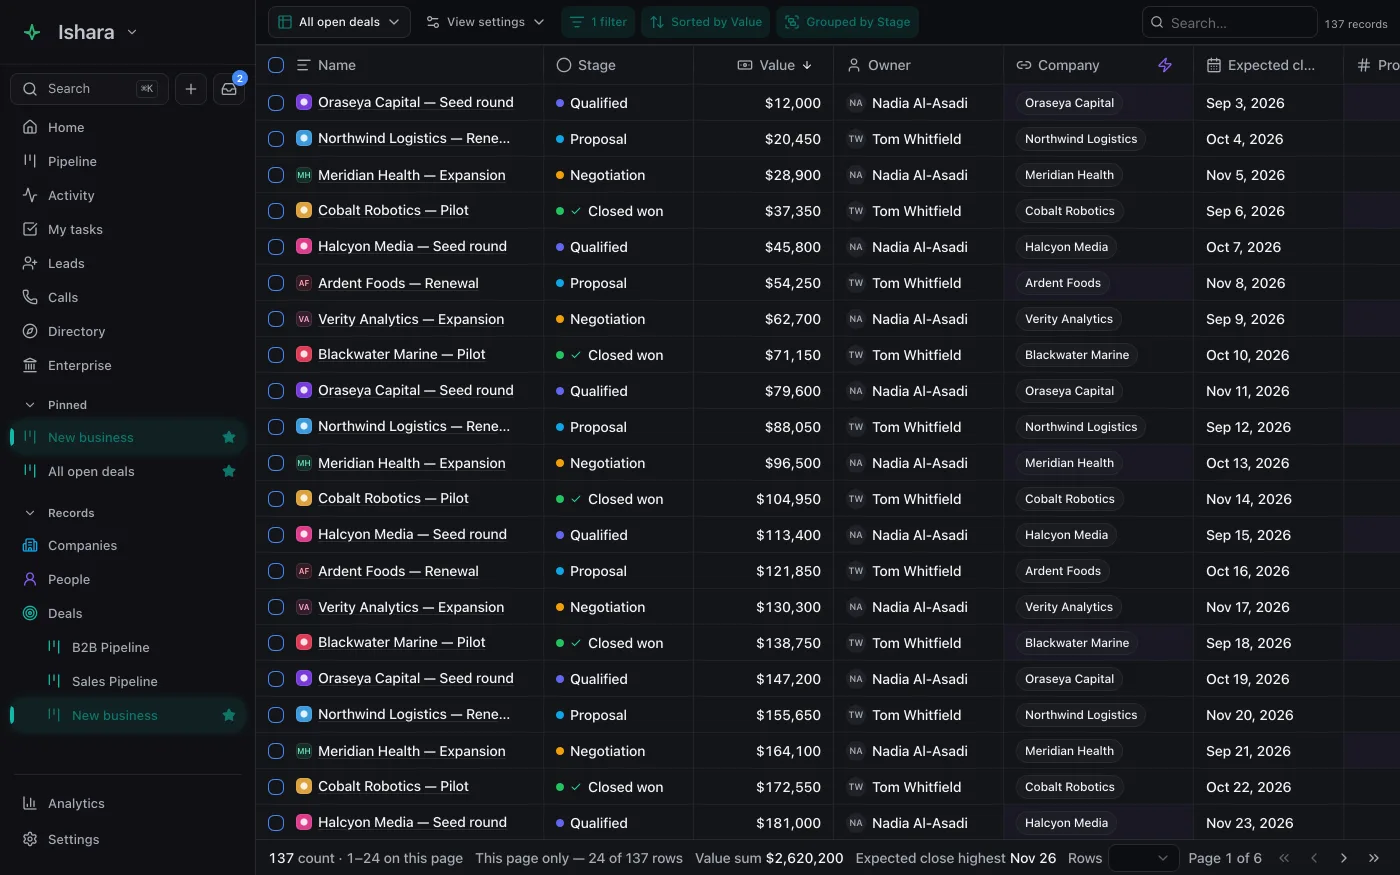Click lightning icon in Company header
This screenshot has width=1400, height=875.
click(x=1165, y=65)
